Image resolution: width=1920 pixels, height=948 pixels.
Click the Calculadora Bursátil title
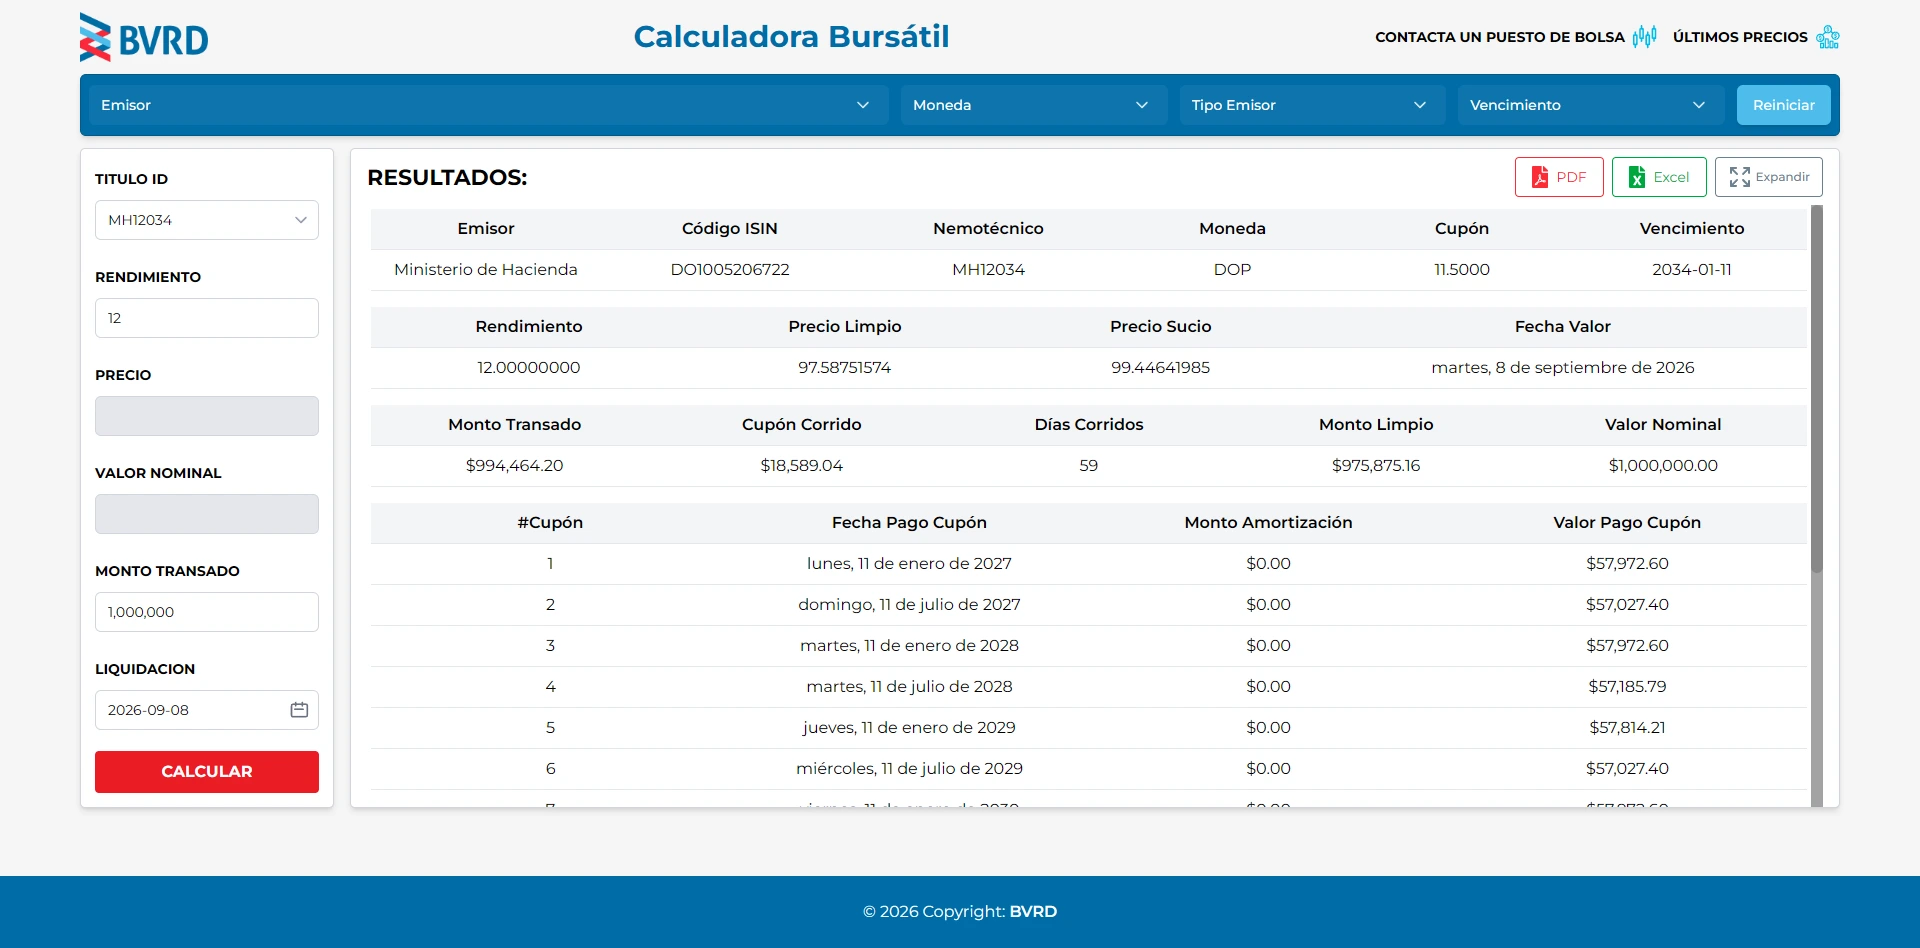coord(791,37)
